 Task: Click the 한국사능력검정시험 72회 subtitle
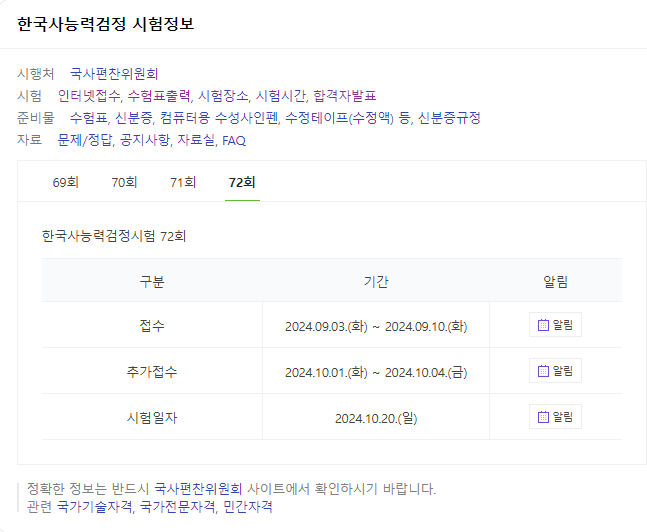click(114, 236)
